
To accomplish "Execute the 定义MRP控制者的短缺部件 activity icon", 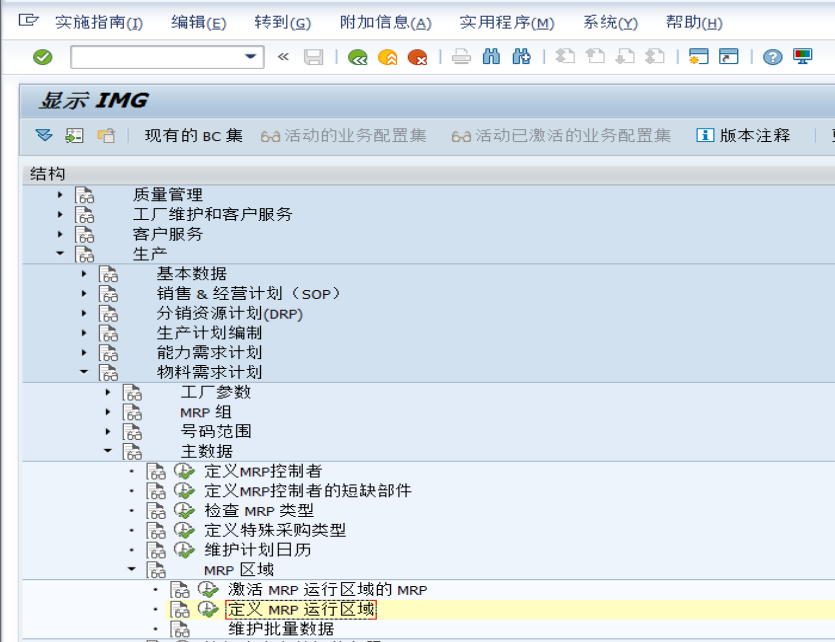I will (184, 491).
